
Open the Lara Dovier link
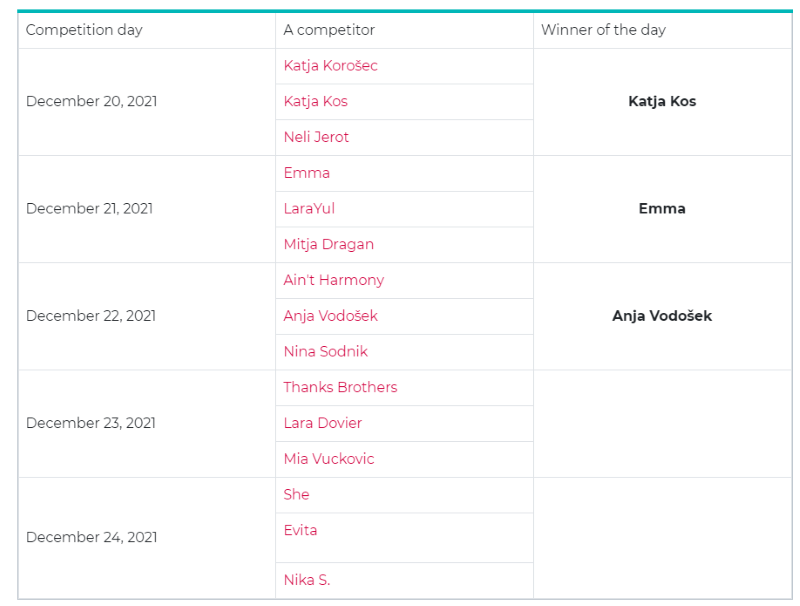(x=322, y=423)
